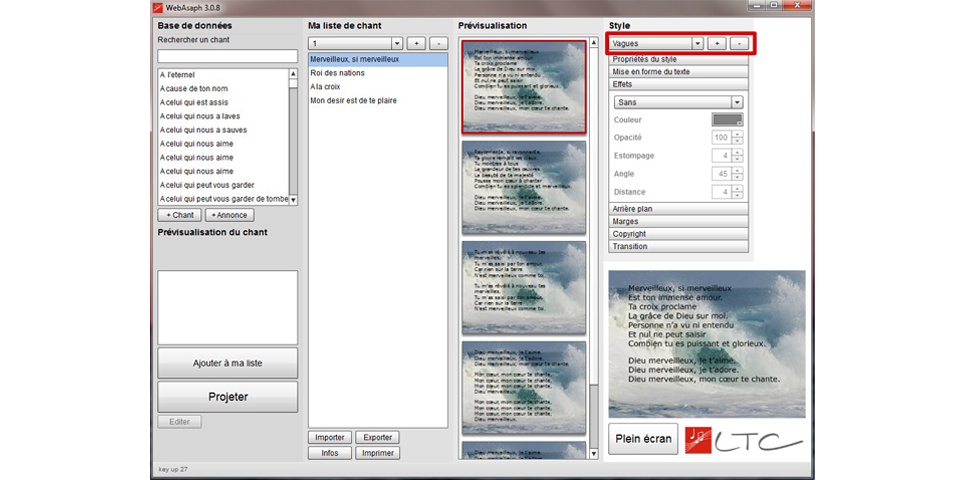Click the first preview slide thumbnail 'Merveilleux'

pos(524,86)
